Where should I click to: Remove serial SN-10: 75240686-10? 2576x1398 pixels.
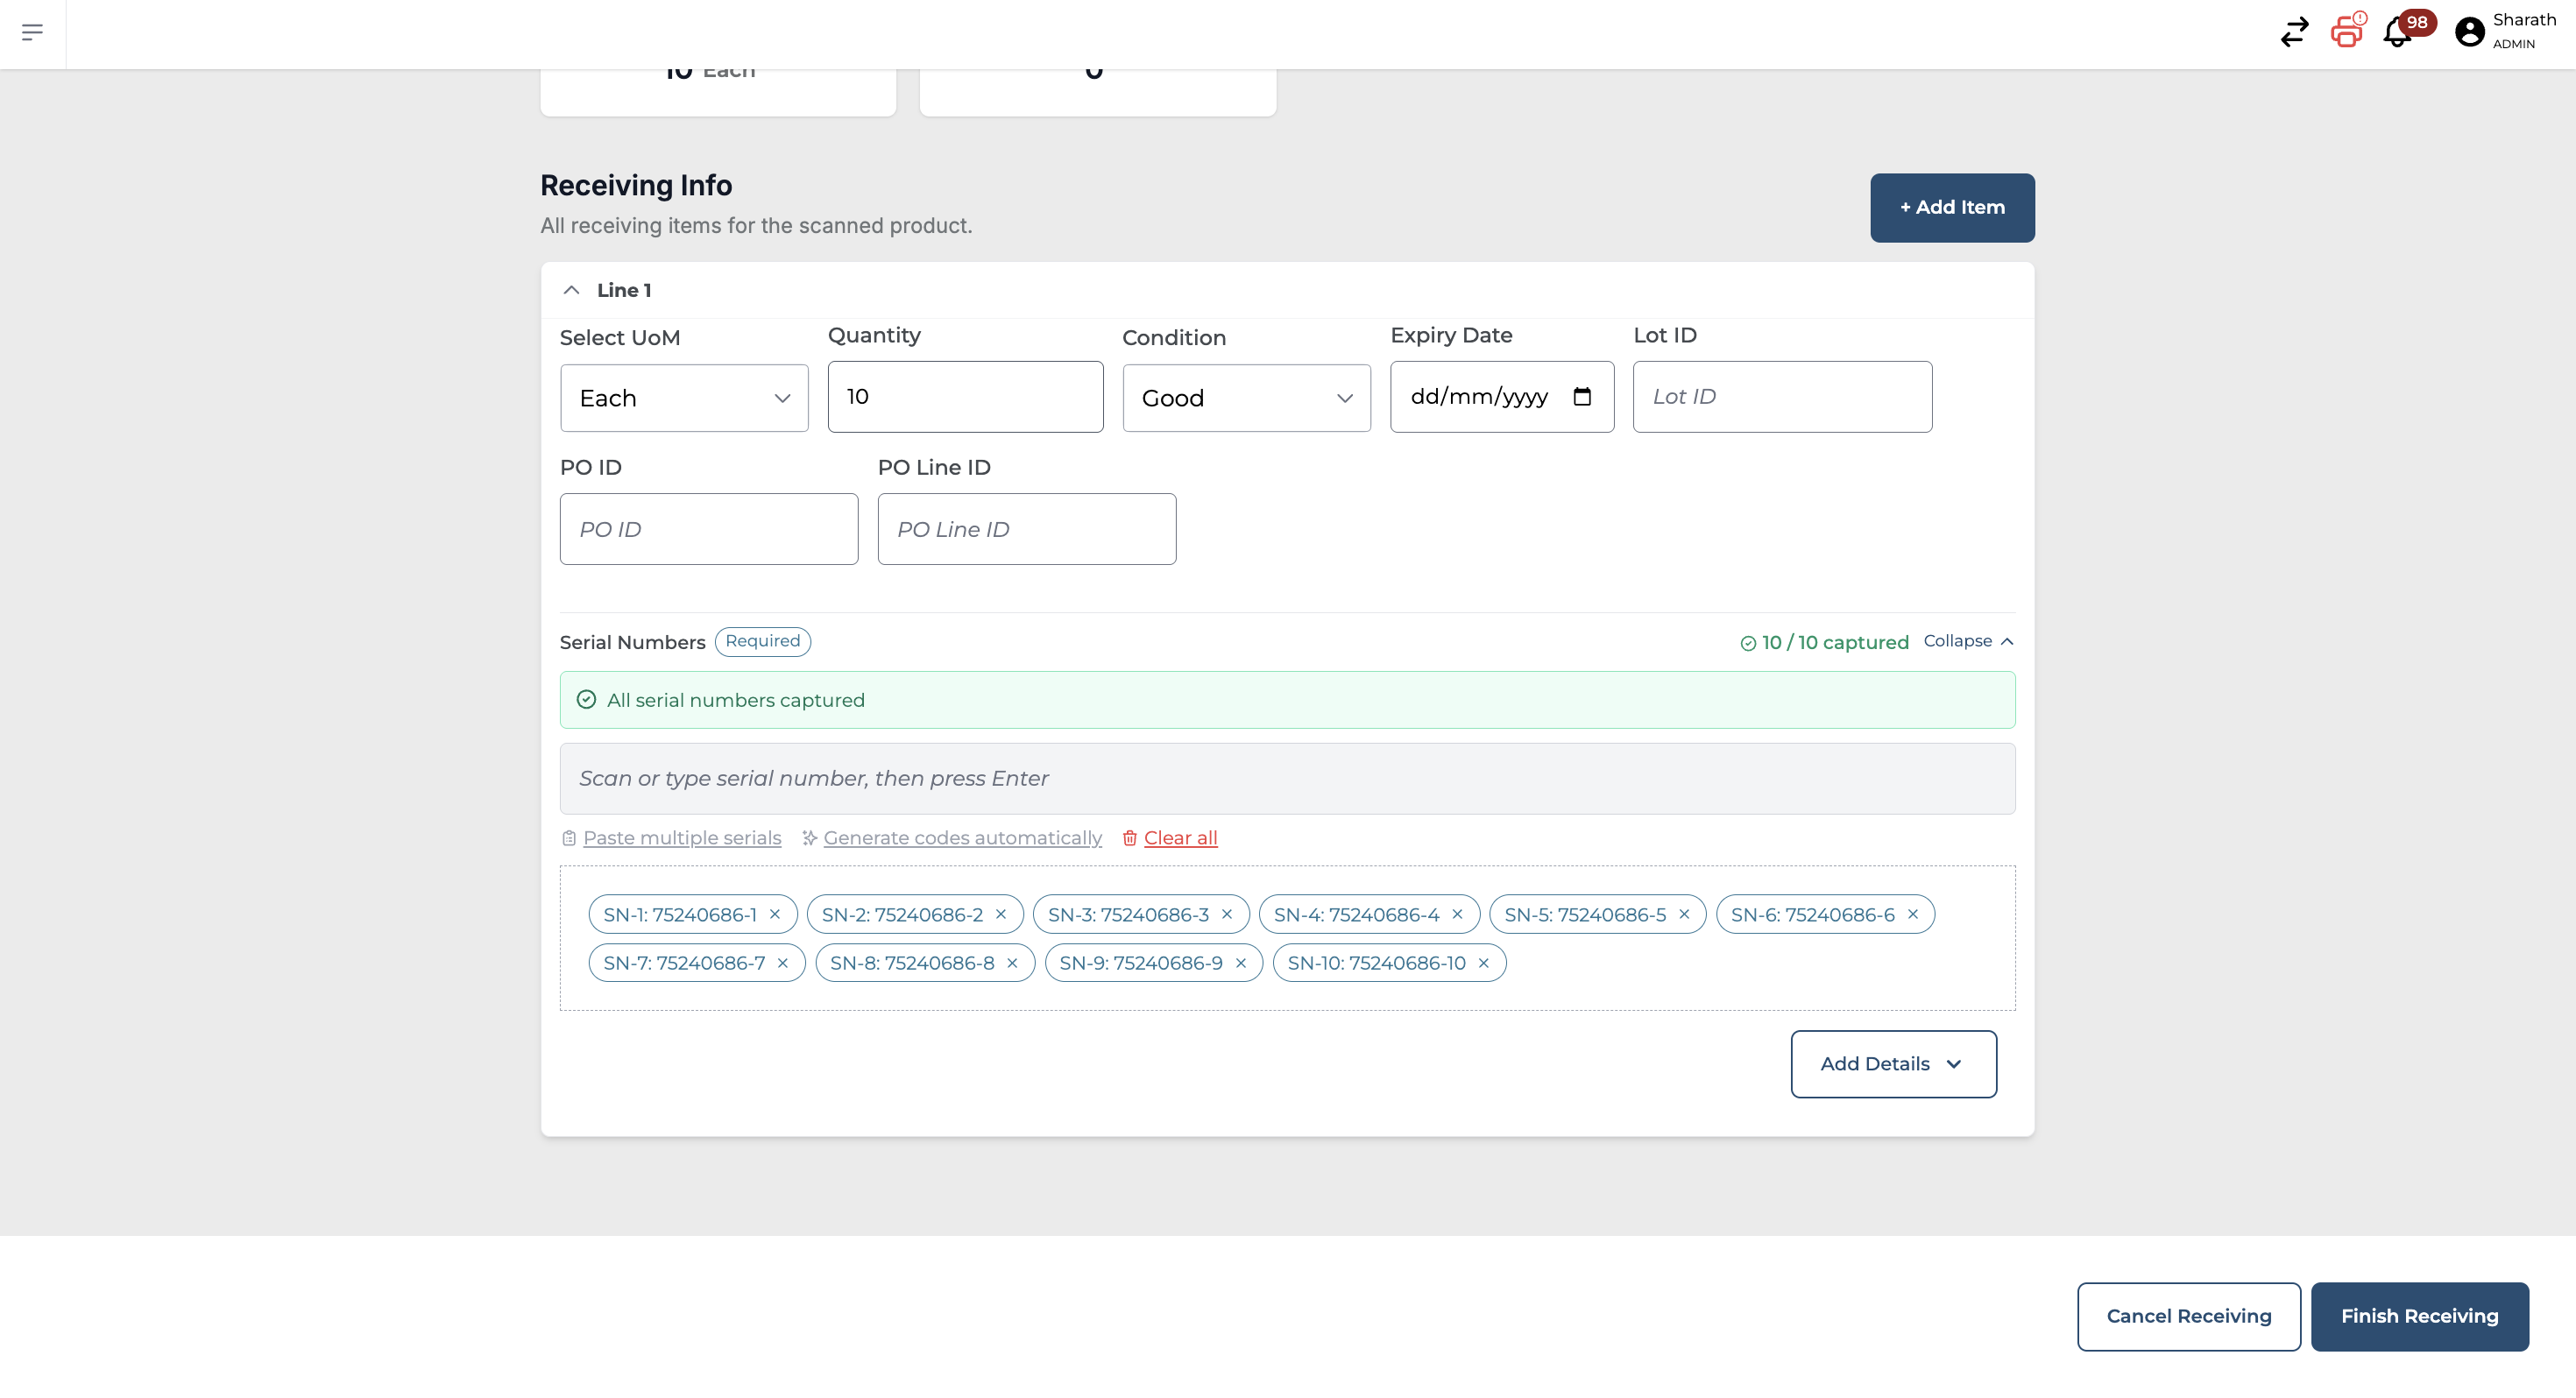point(1483,963)
